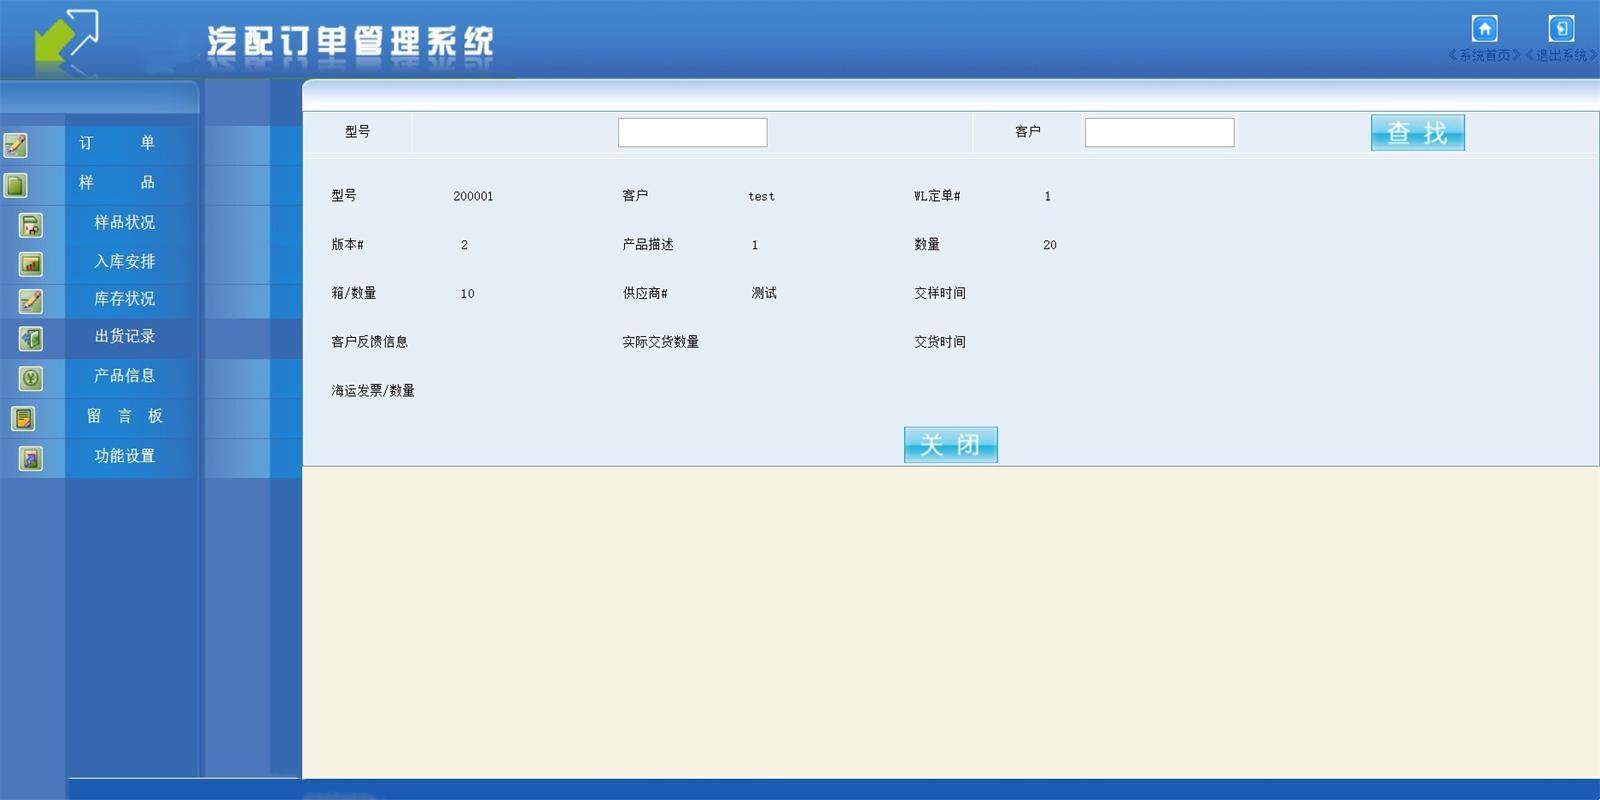Click the model value 200001
This screenshot has width=1600, height=800.
pos(473,196)
